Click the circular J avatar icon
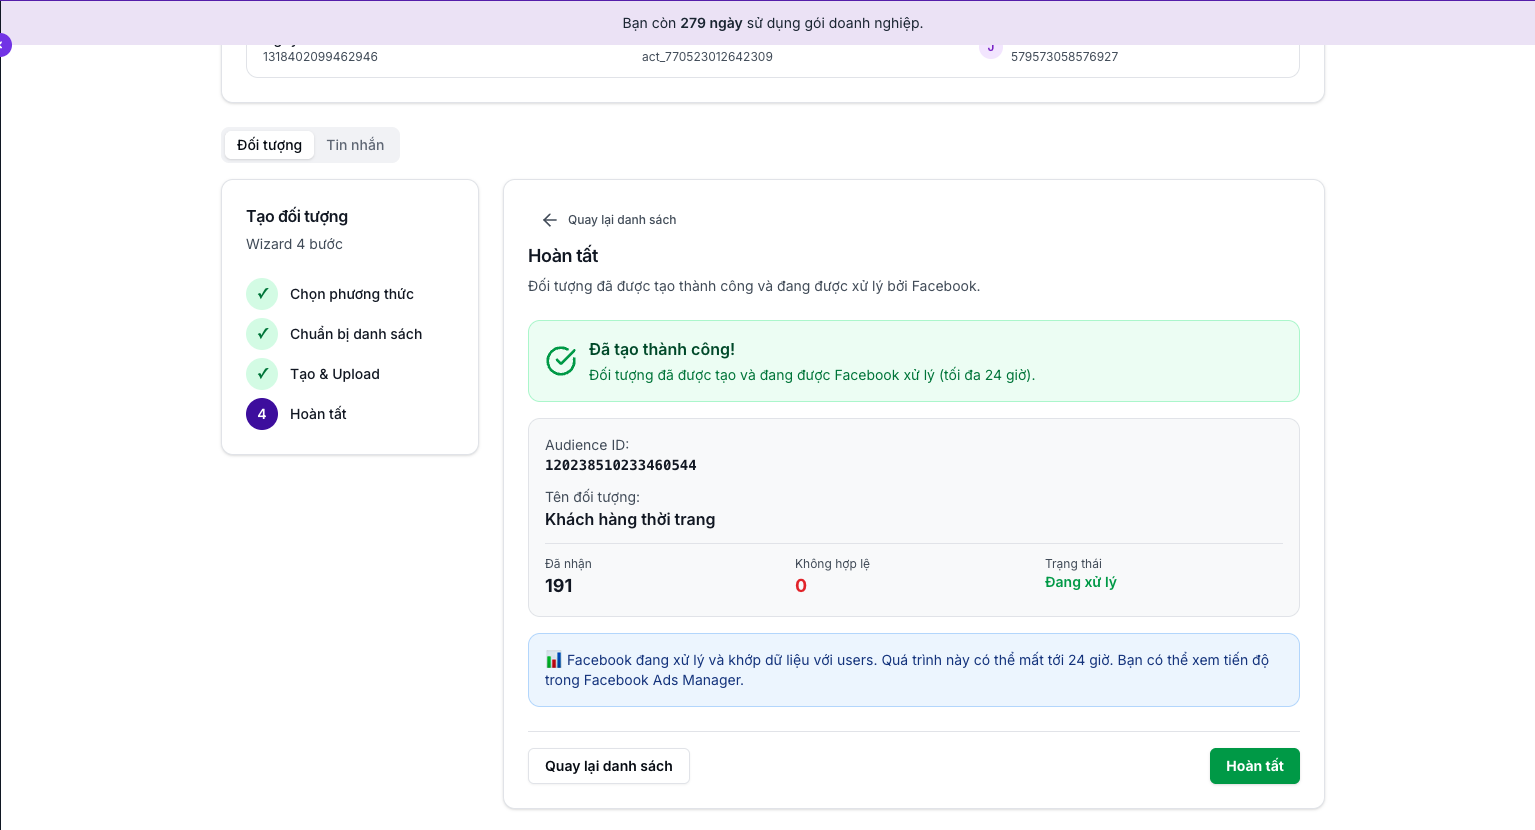The width and height of the screenshot is (1535, 830). pos(991,47)
